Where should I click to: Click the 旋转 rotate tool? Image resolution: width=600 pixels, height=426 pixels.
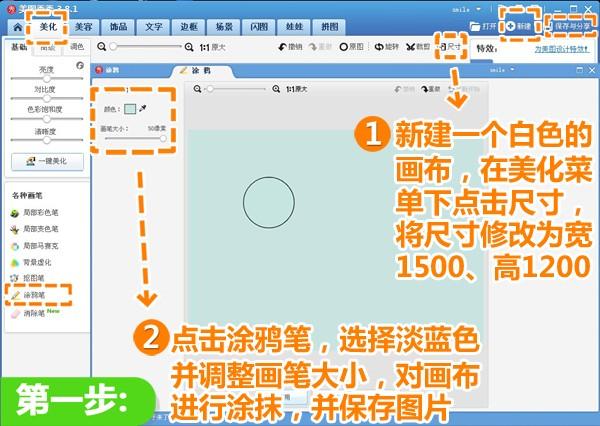coord(387,47)
